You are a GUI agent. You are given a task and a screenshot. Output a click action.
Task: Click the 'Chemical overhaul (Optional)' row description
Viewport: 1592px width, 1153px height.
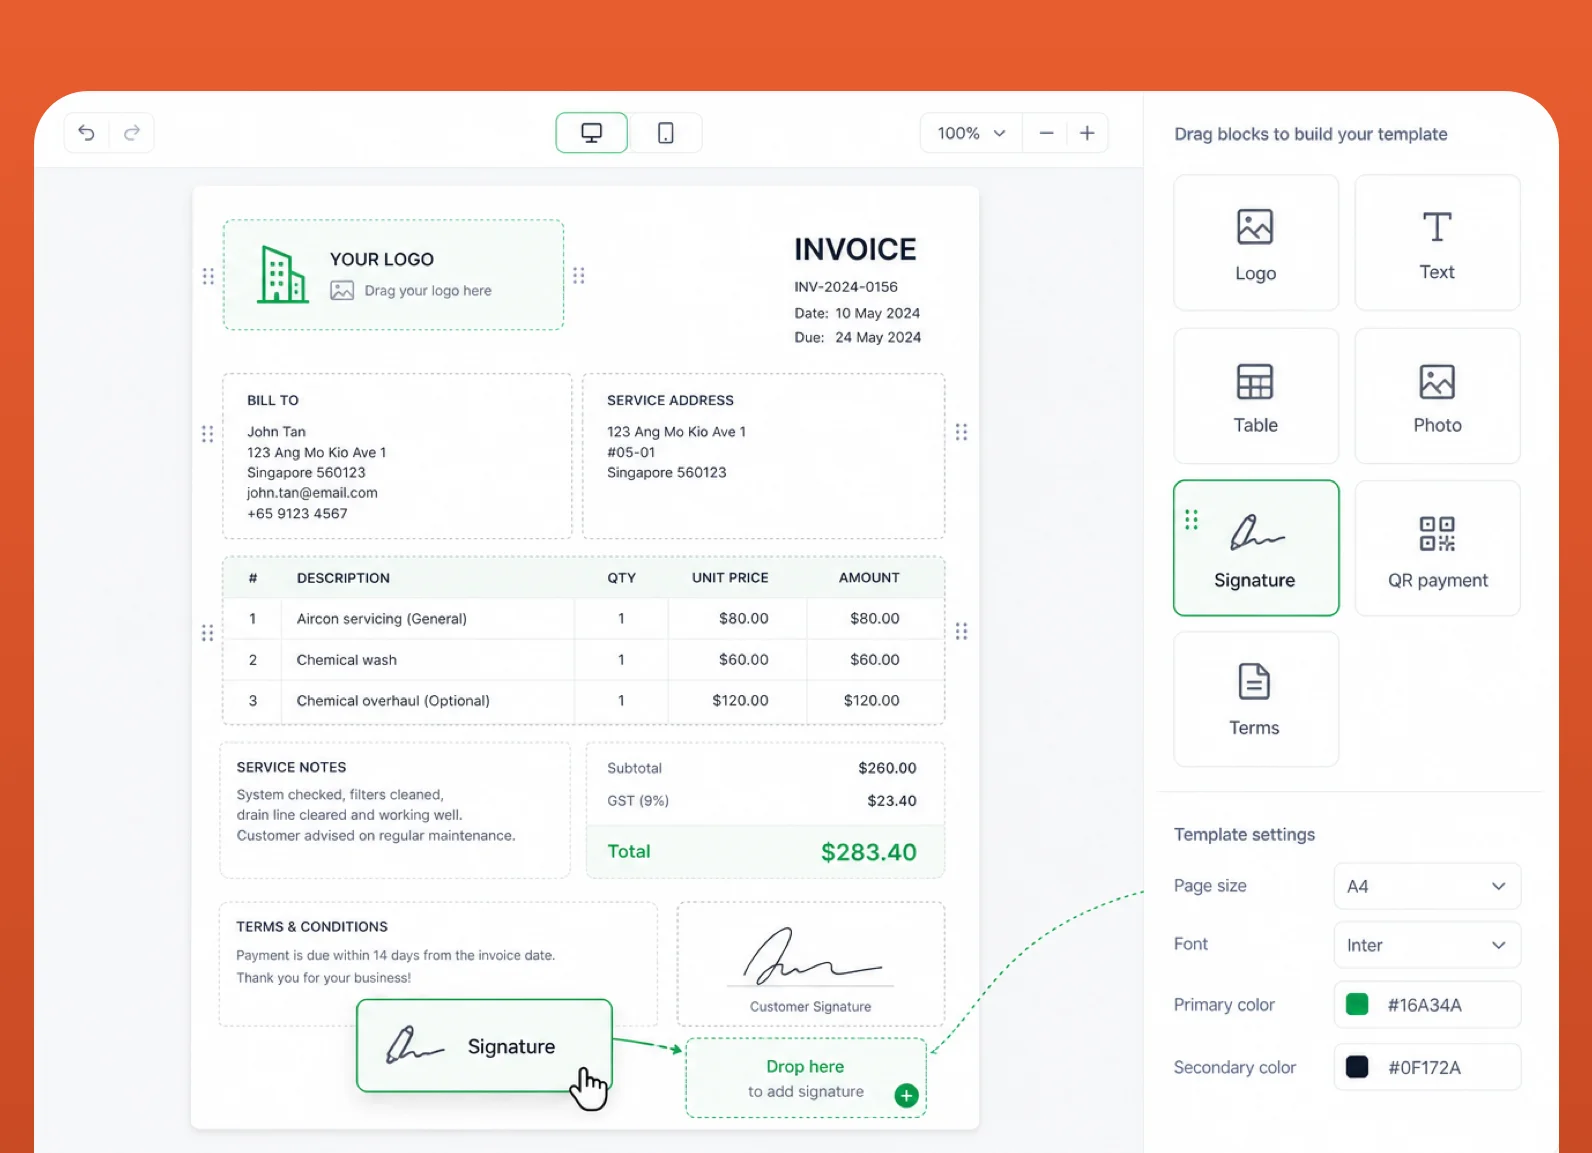tap(393, 701)
